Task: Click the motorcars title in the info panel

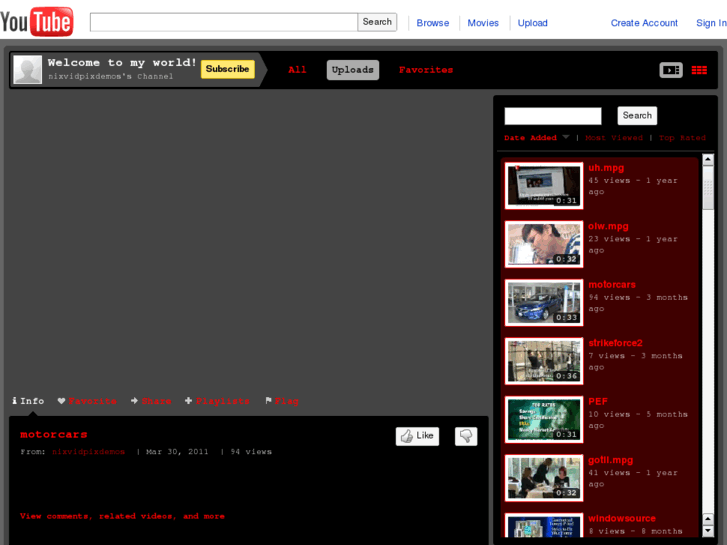Action: [x=54, y=435]
